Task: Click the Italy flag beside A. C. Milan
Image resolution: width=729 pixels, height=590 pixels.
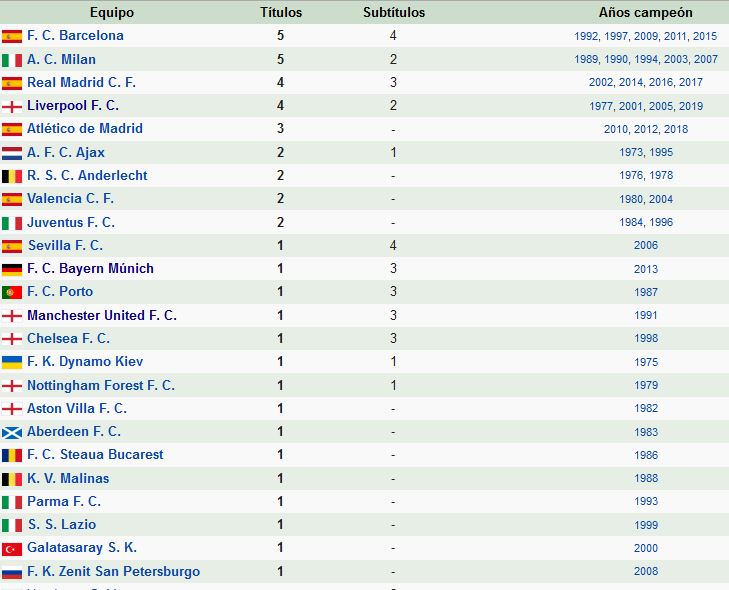Action: (12, 60)
